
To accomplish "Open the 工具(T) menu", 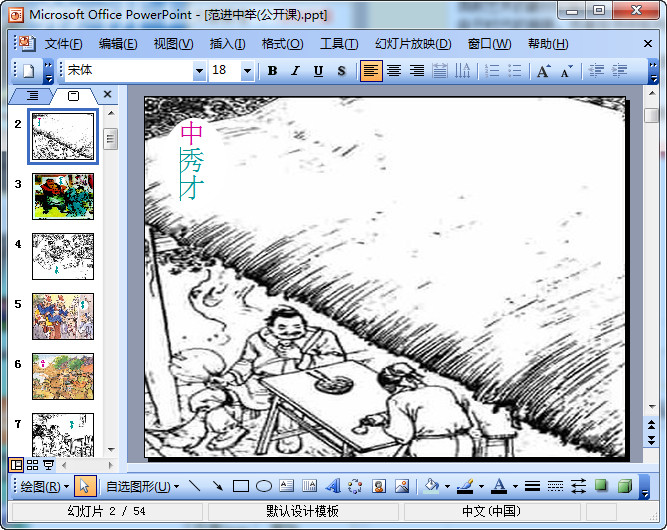I will click(339, 44).
